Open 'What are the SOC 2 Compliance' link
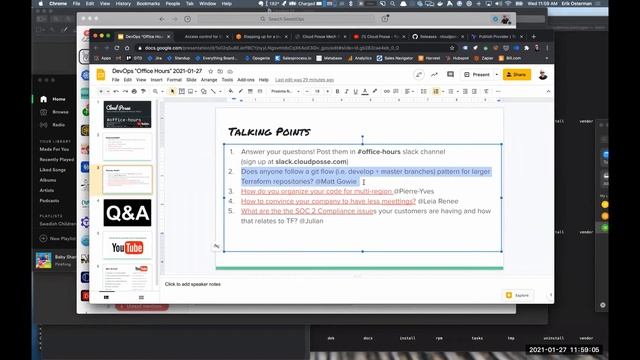 tap(307, 211)
